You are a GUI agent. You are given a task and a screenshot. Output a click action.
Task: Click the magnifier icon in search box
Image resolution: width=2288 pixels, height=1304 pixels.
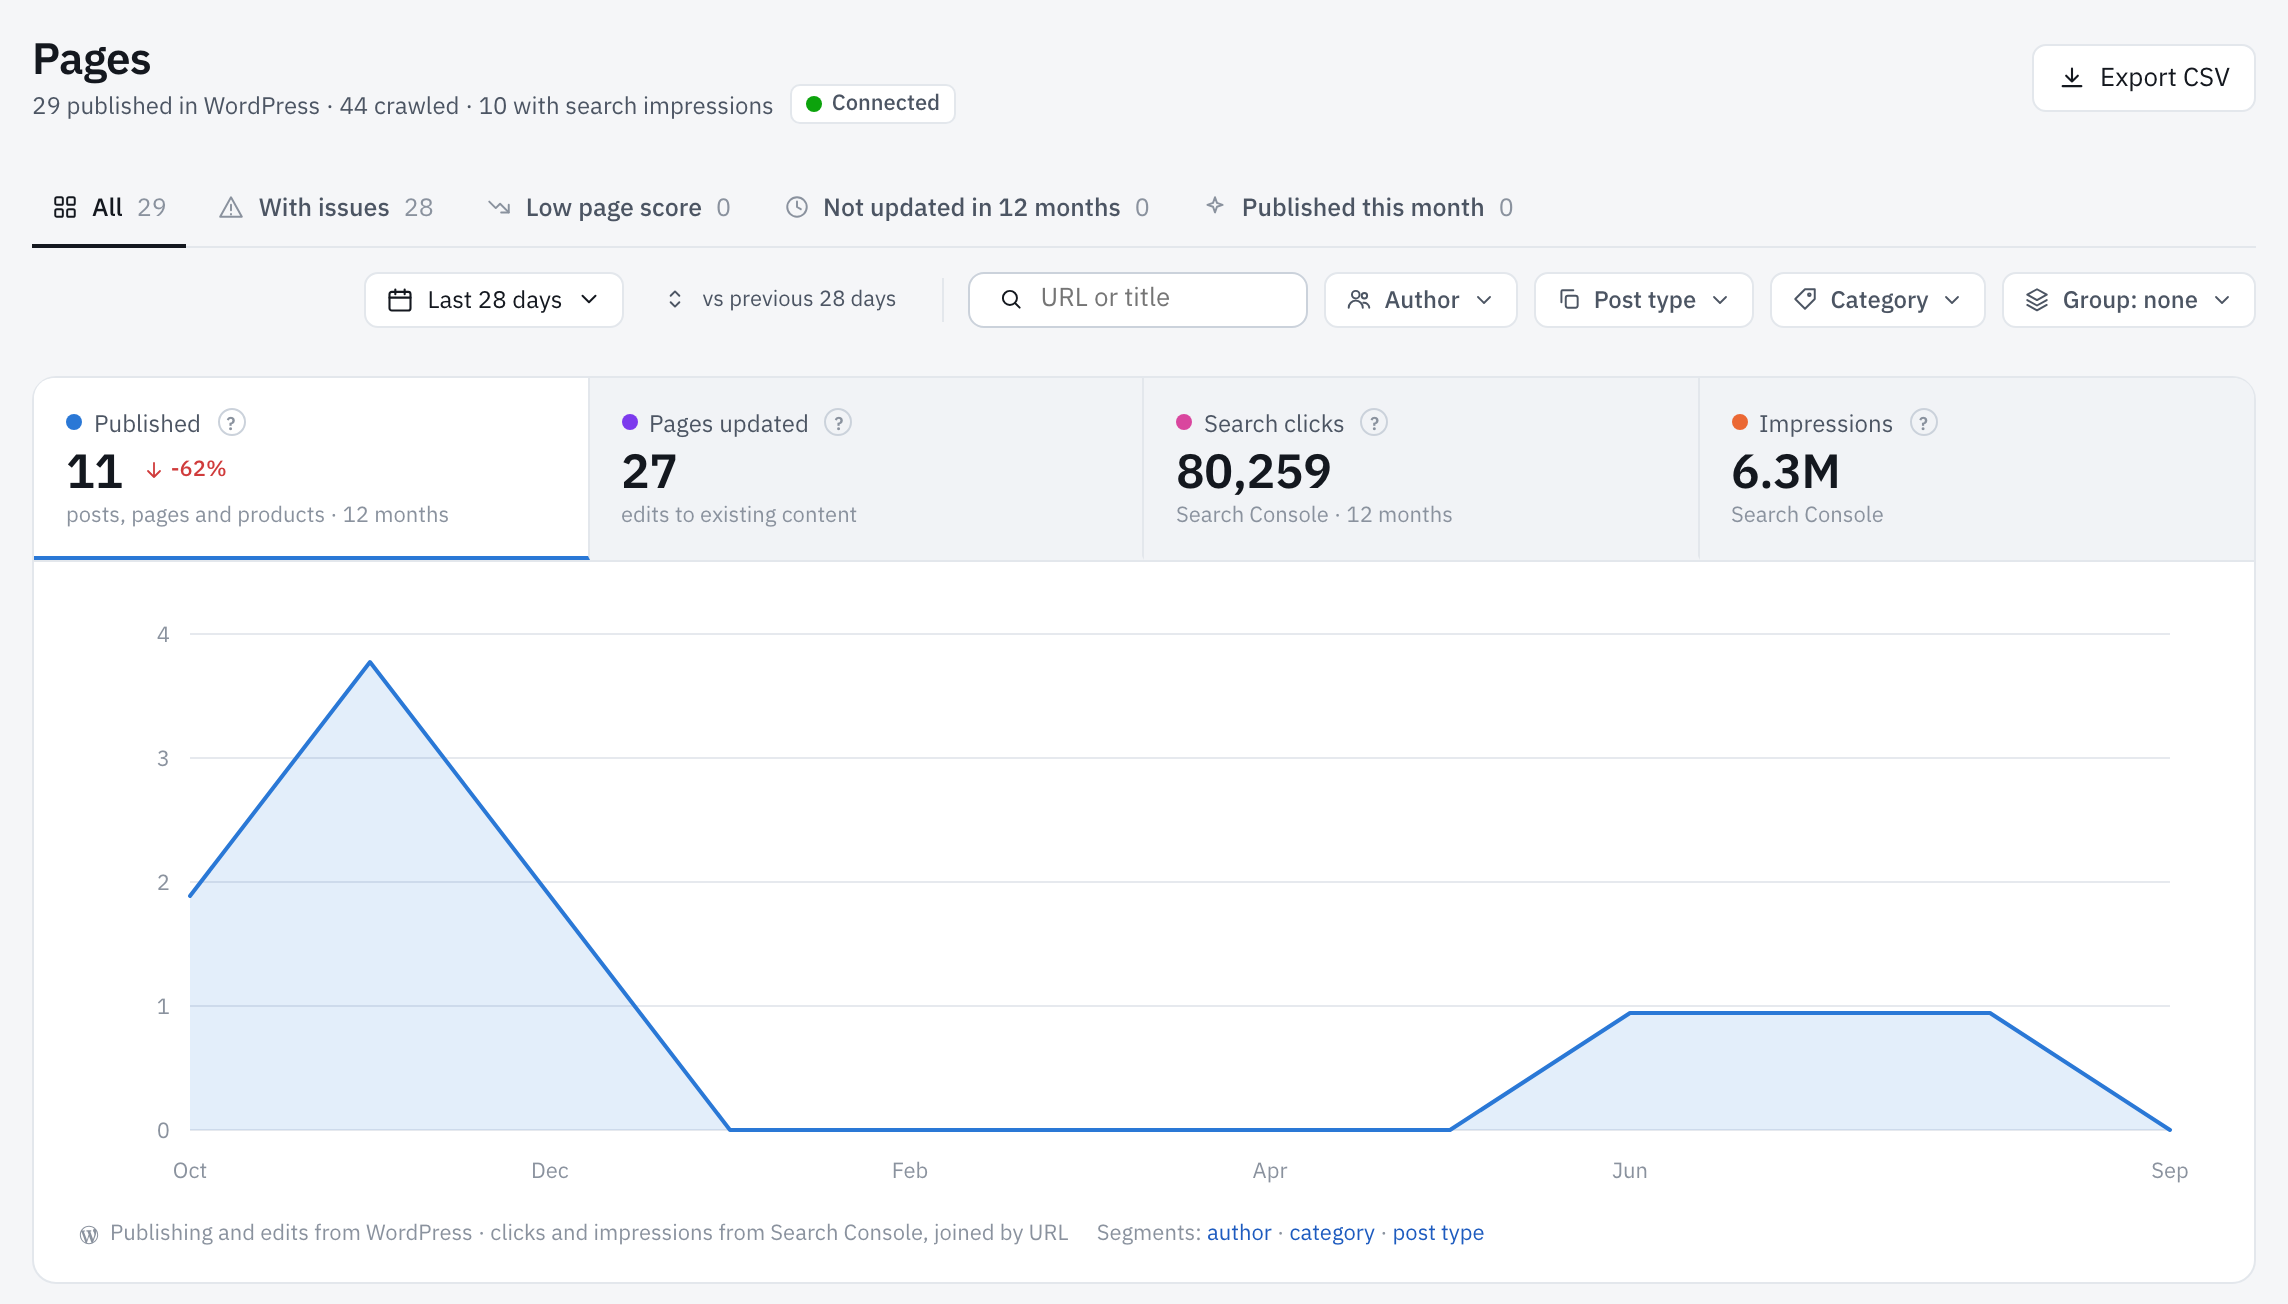(x=1011, y=299)
